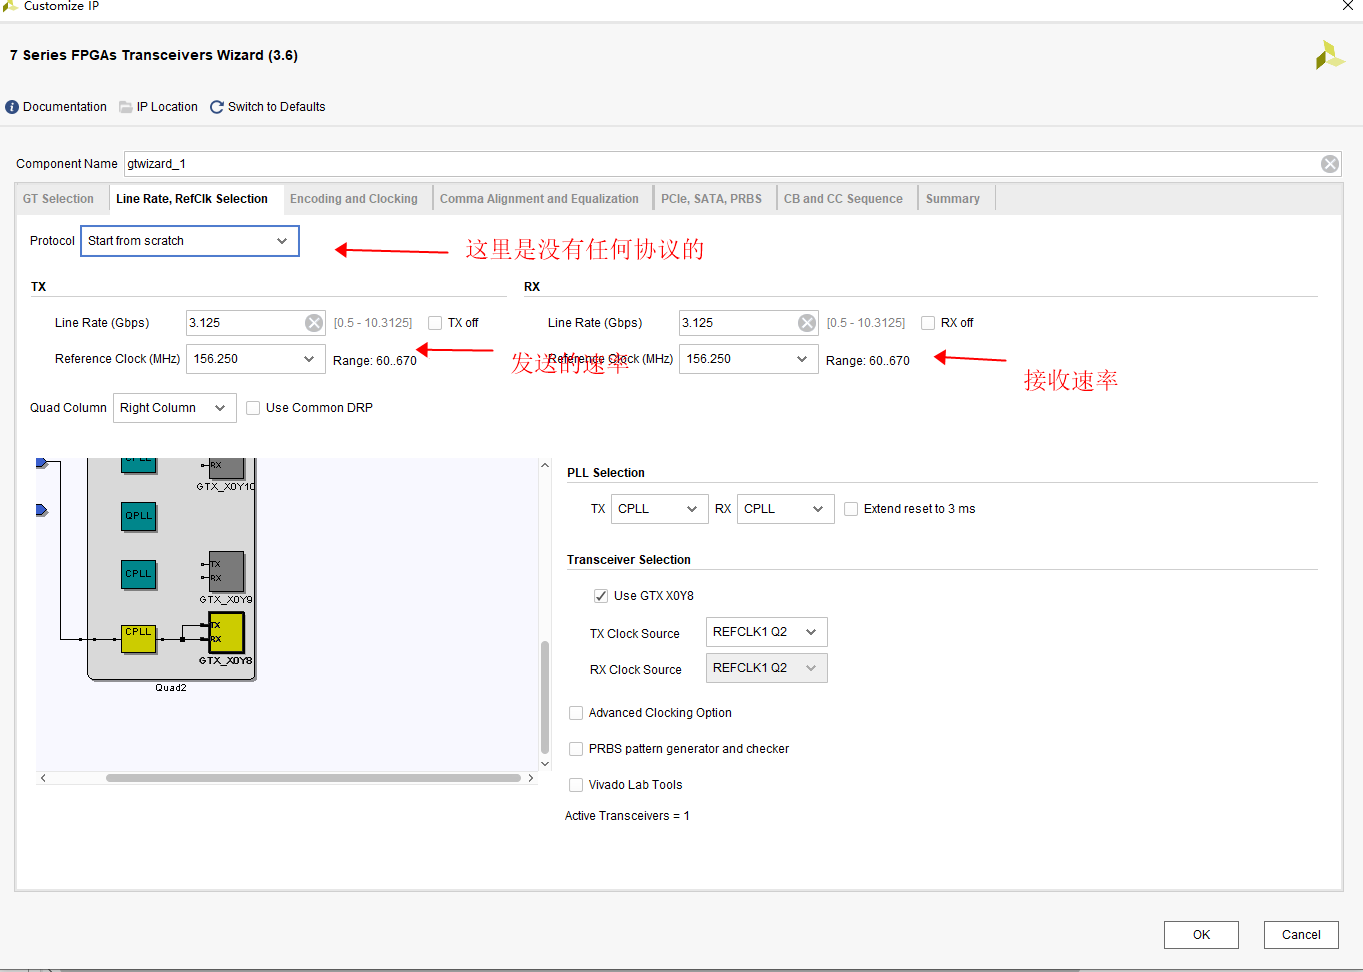
Task: Click the Active Transceivers = 1 text
Action: click(x=627, y=816)
